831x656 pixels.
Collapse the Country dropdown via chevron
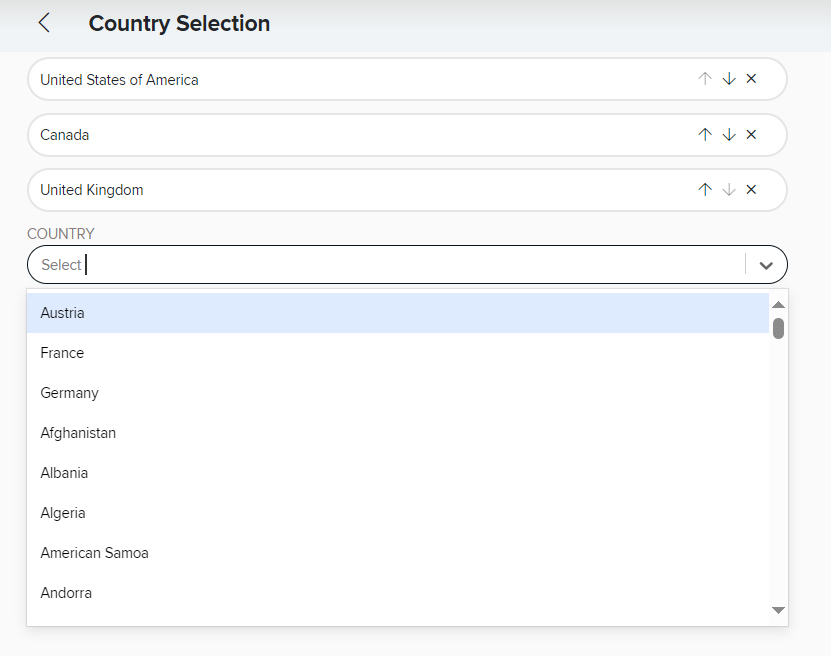click(766, 265)
